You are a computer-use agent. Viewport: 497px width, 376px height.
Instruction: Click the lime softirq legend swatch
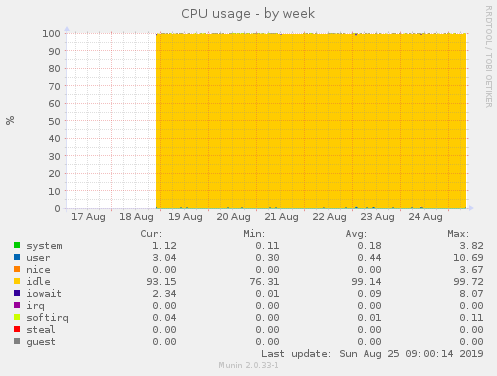(17, 317)
